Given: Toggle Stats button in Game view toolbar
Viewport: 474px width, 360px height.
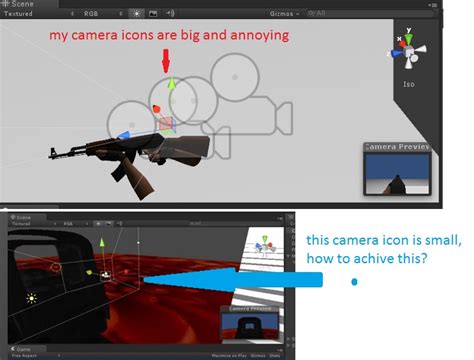Looking at the screenshot, I should click(275, 356).
